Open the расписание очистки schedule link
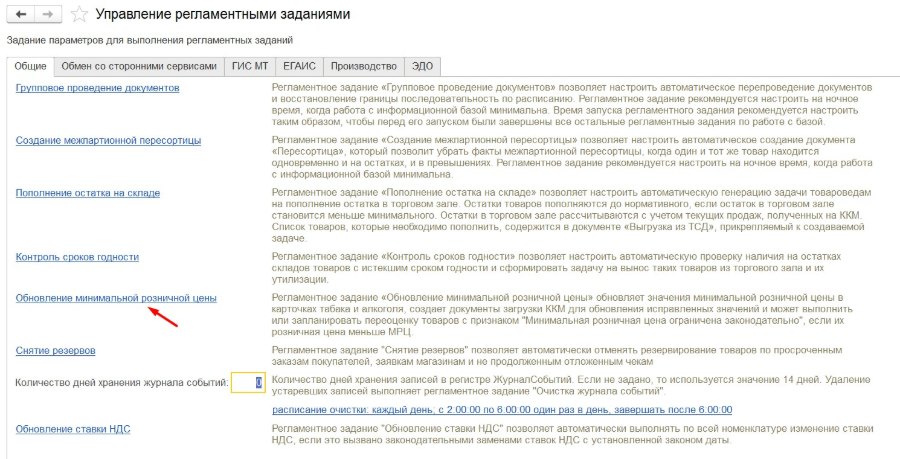 pyautogui.click(x=502, y=410)
